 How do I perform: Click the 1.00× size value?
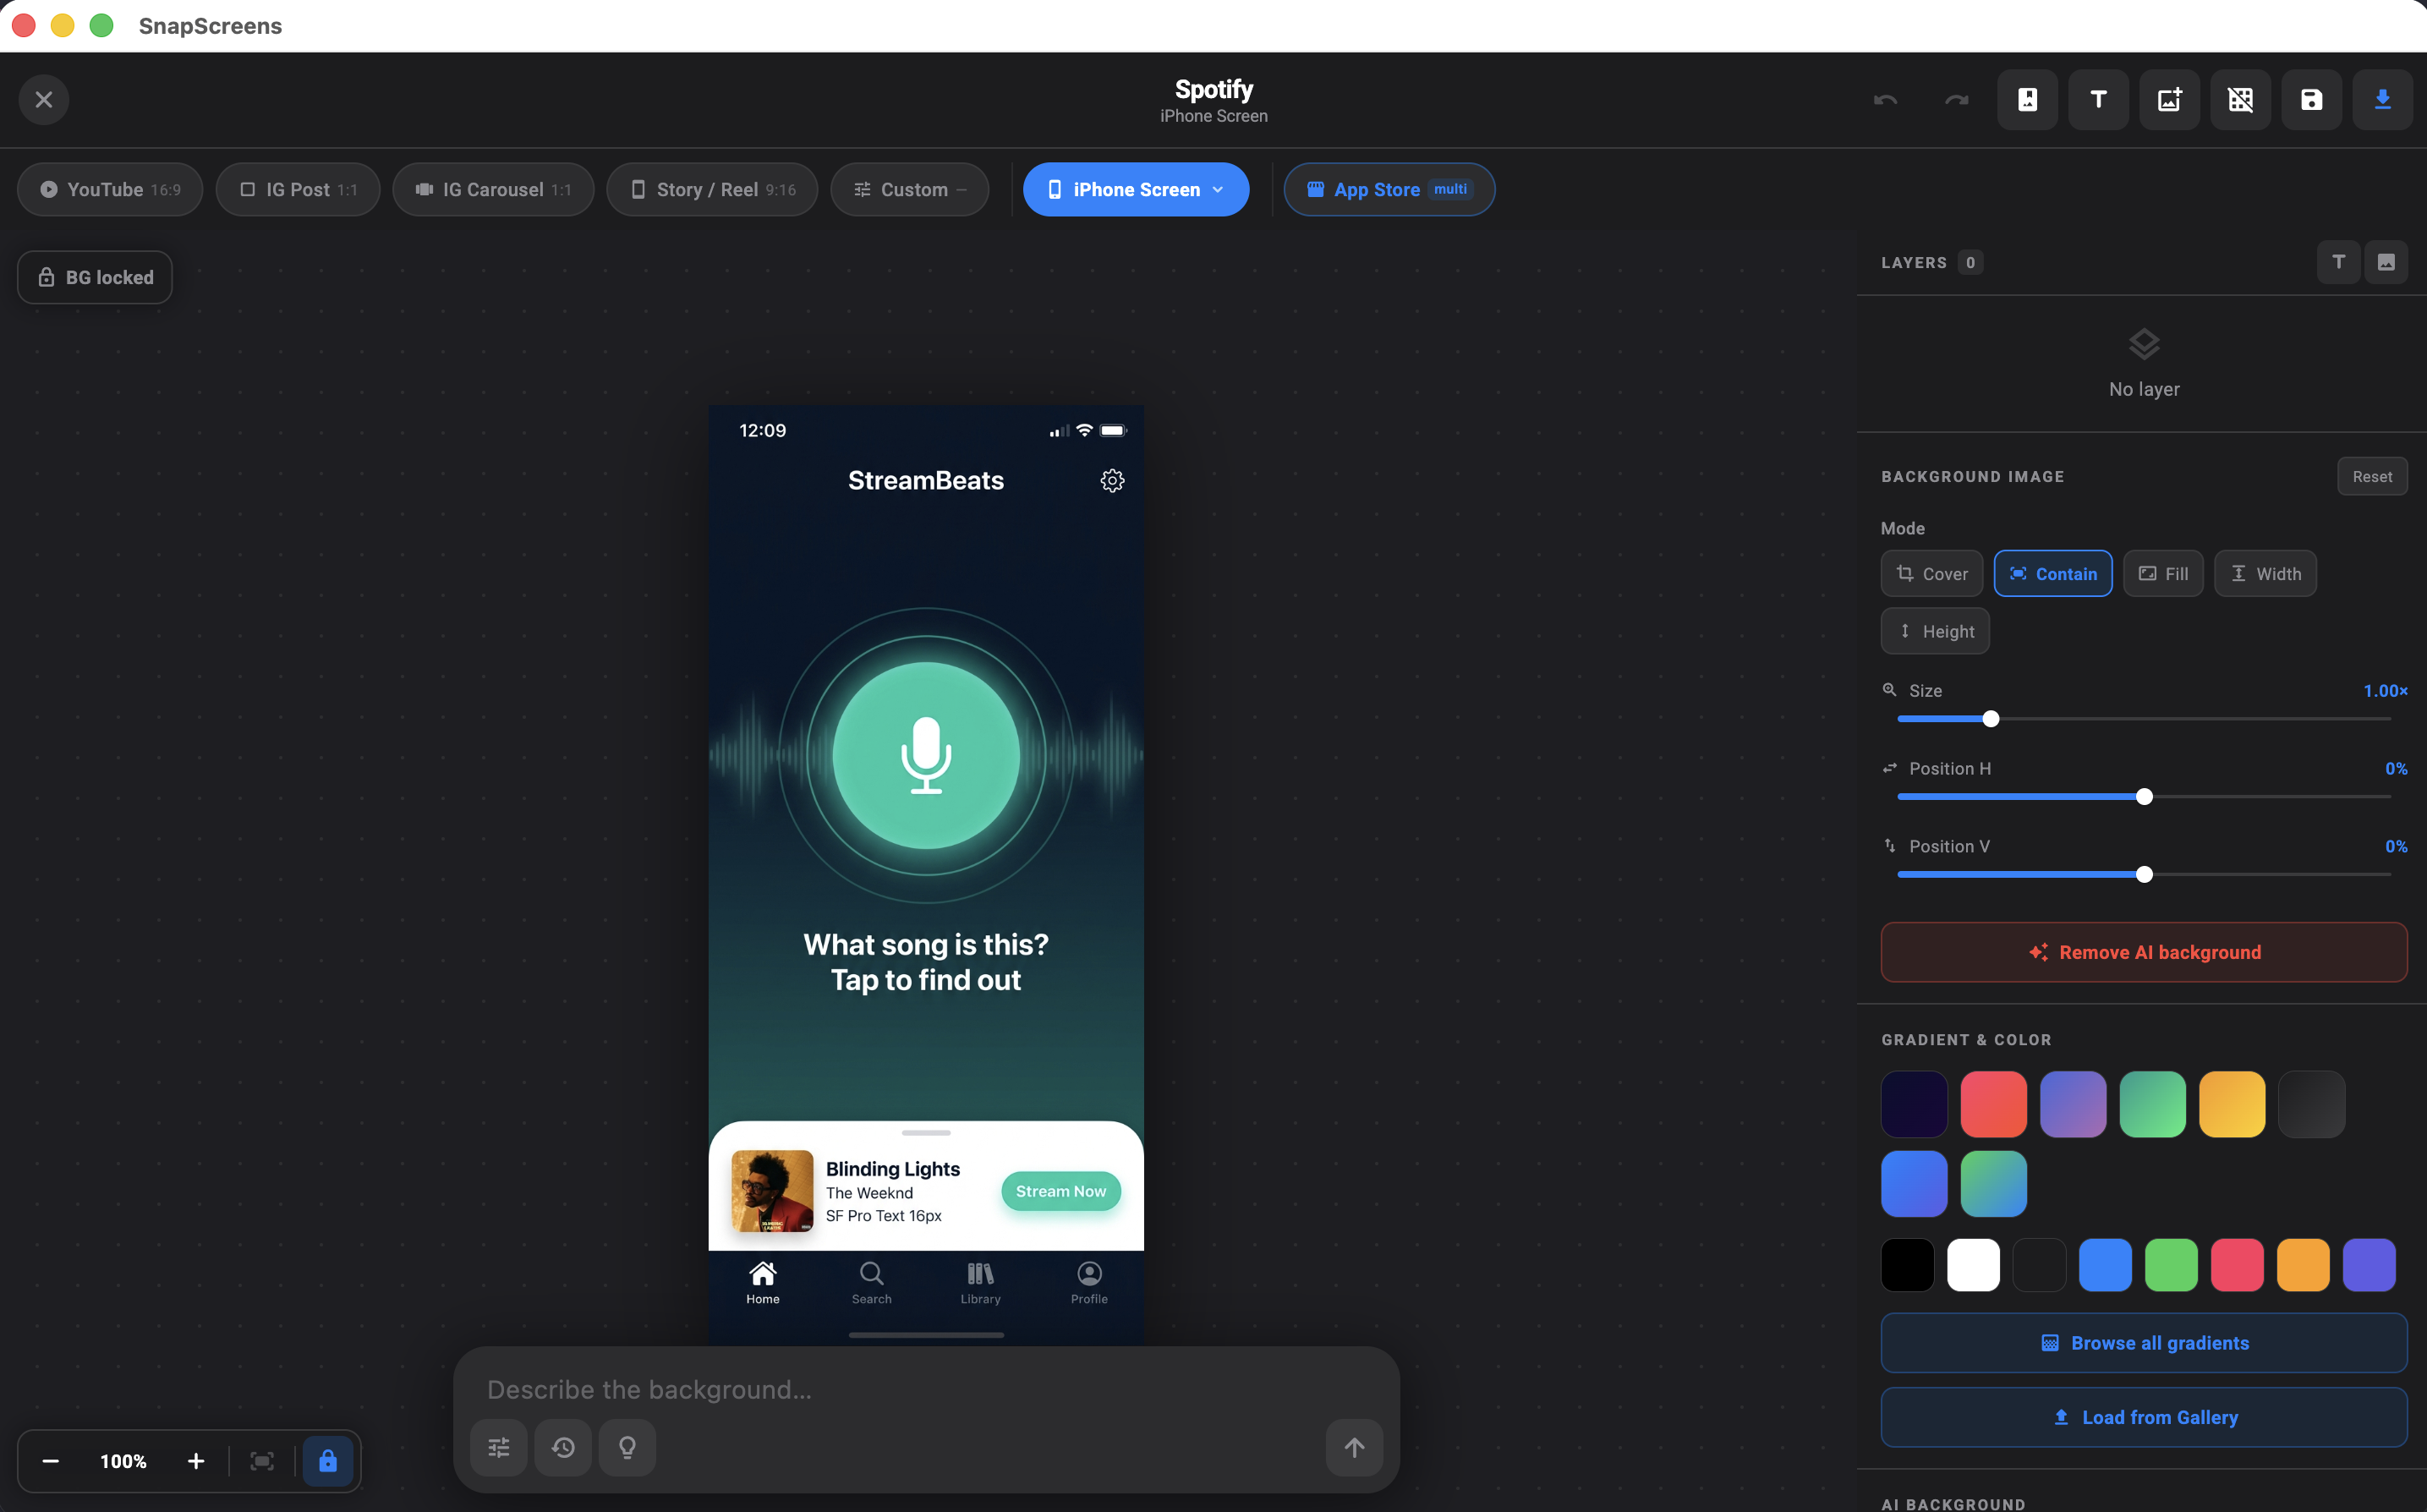click(x=2385, y=690)
